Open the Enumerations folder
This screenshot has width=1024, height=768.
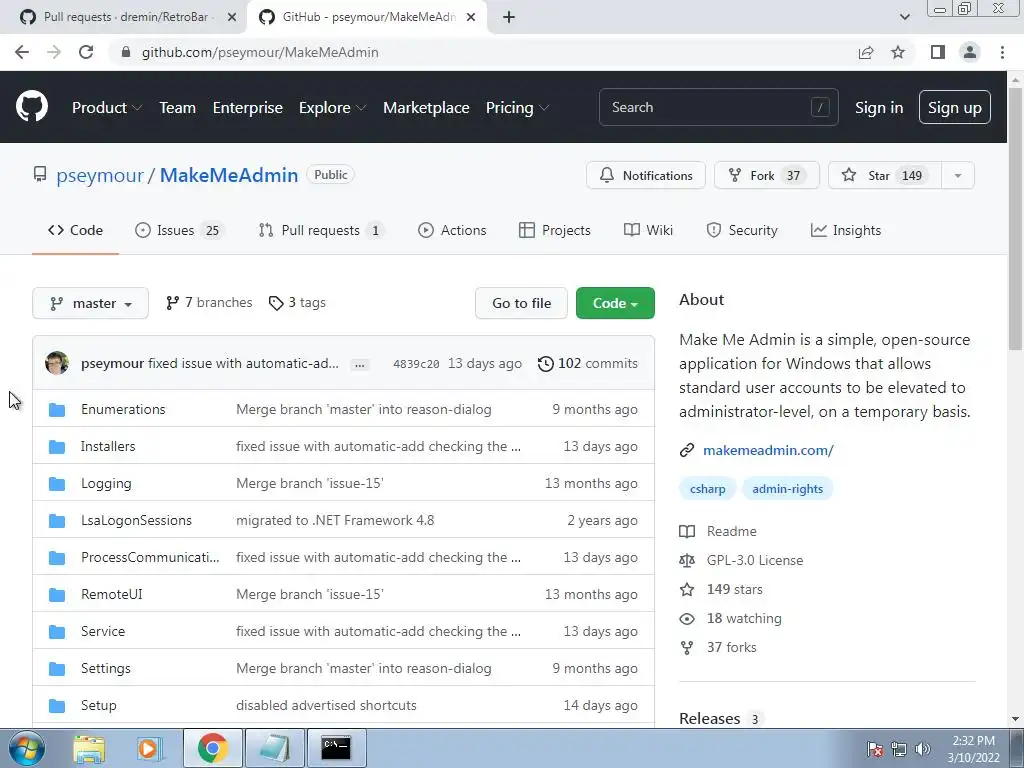pos(123,409)
